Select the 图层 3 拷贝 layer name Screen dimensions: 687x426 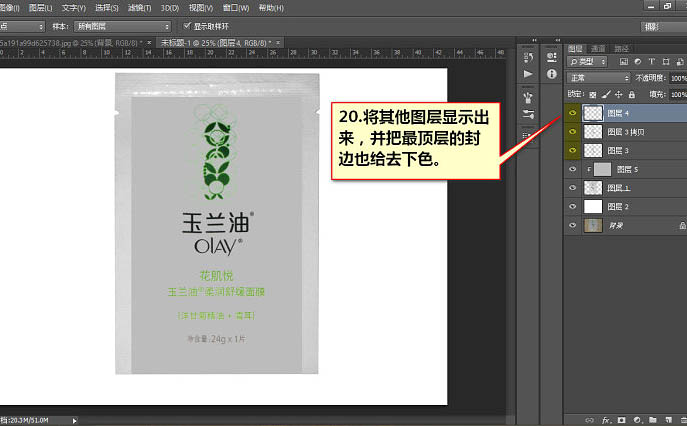(x=626, y=132)
